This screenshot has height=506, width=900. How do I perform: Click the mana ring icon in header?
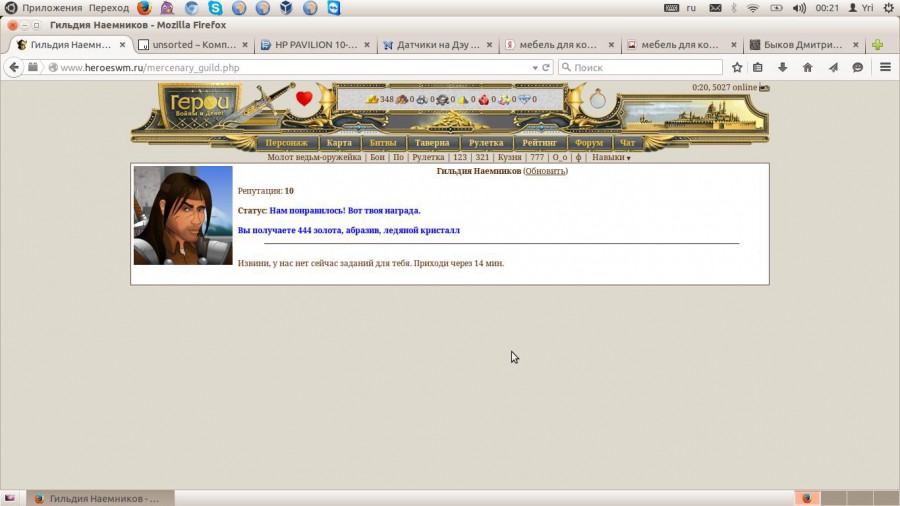point(597,100)
